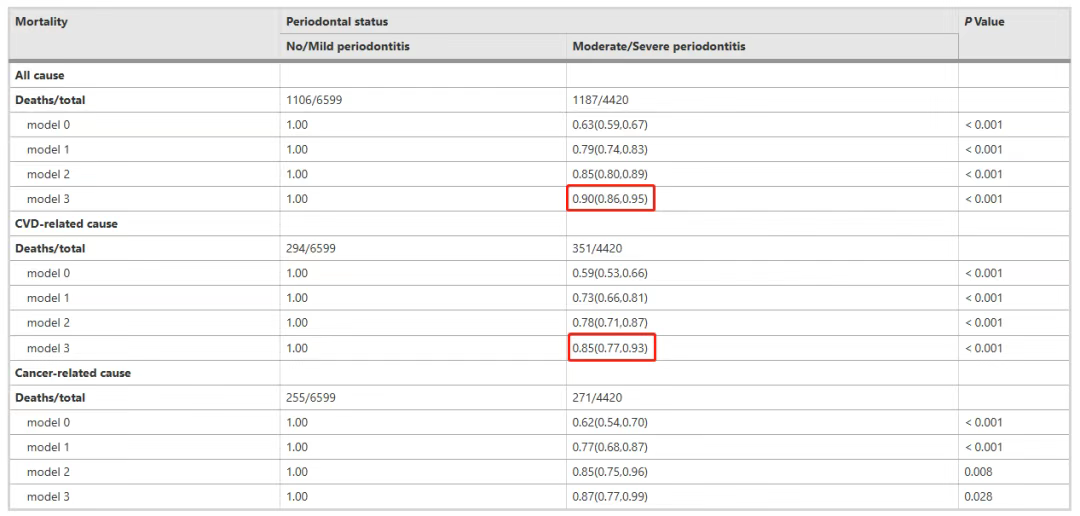Select the 271/4420 cancer deaths cell
The width and height of the screenshot is (1080, 516).
tap(762, 398)
